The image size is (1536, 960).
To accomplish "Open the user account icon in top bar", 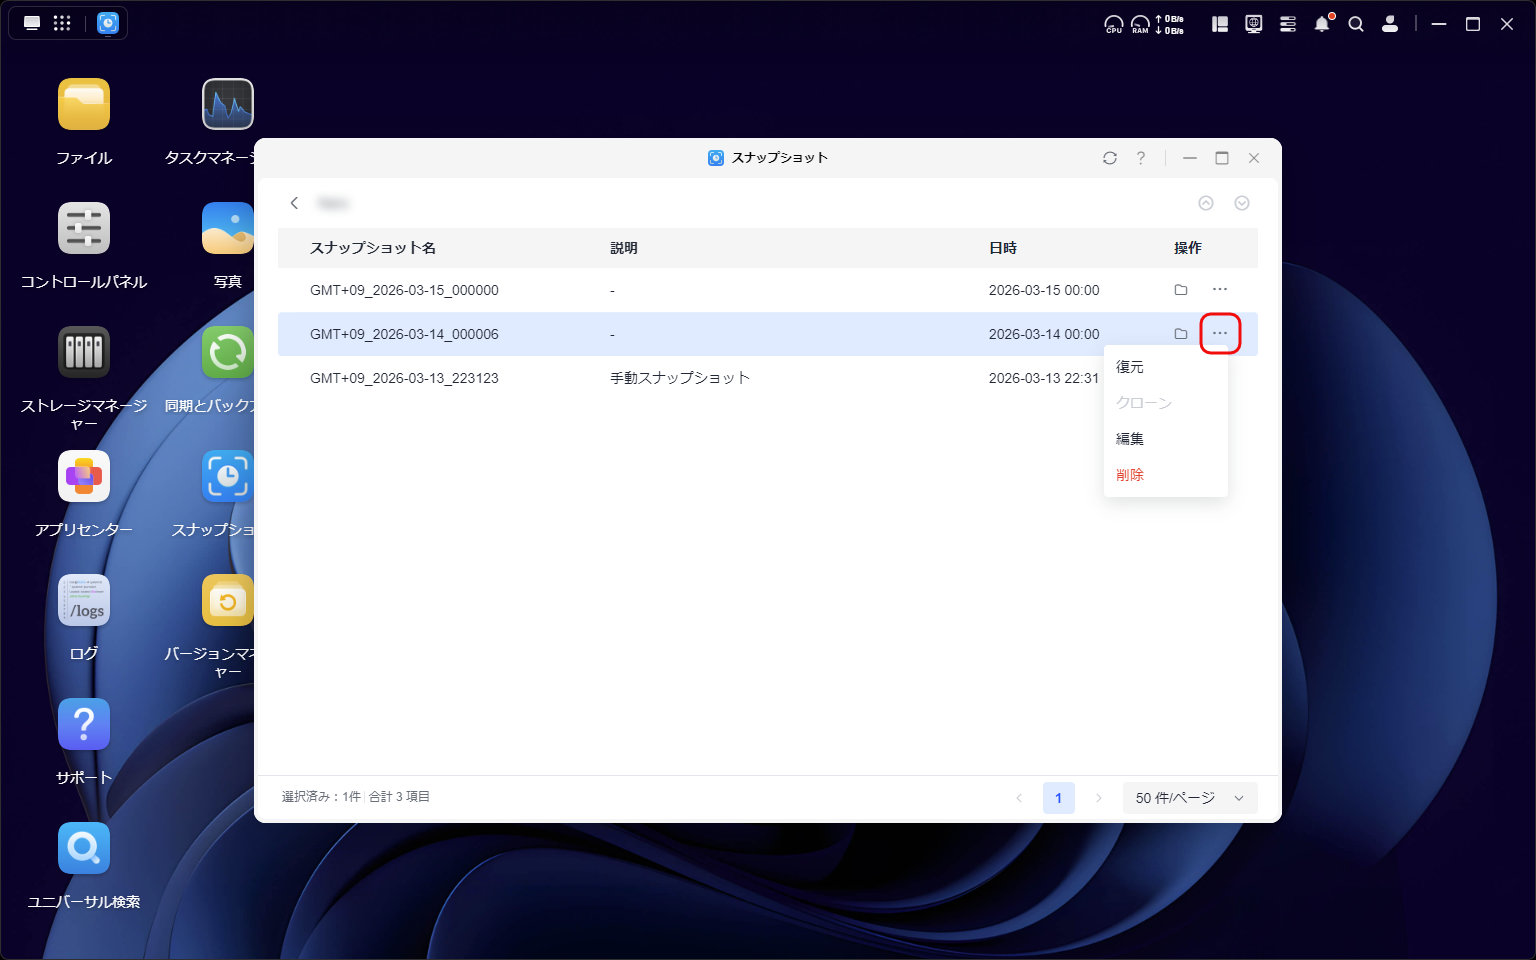I will point(1389,24).
